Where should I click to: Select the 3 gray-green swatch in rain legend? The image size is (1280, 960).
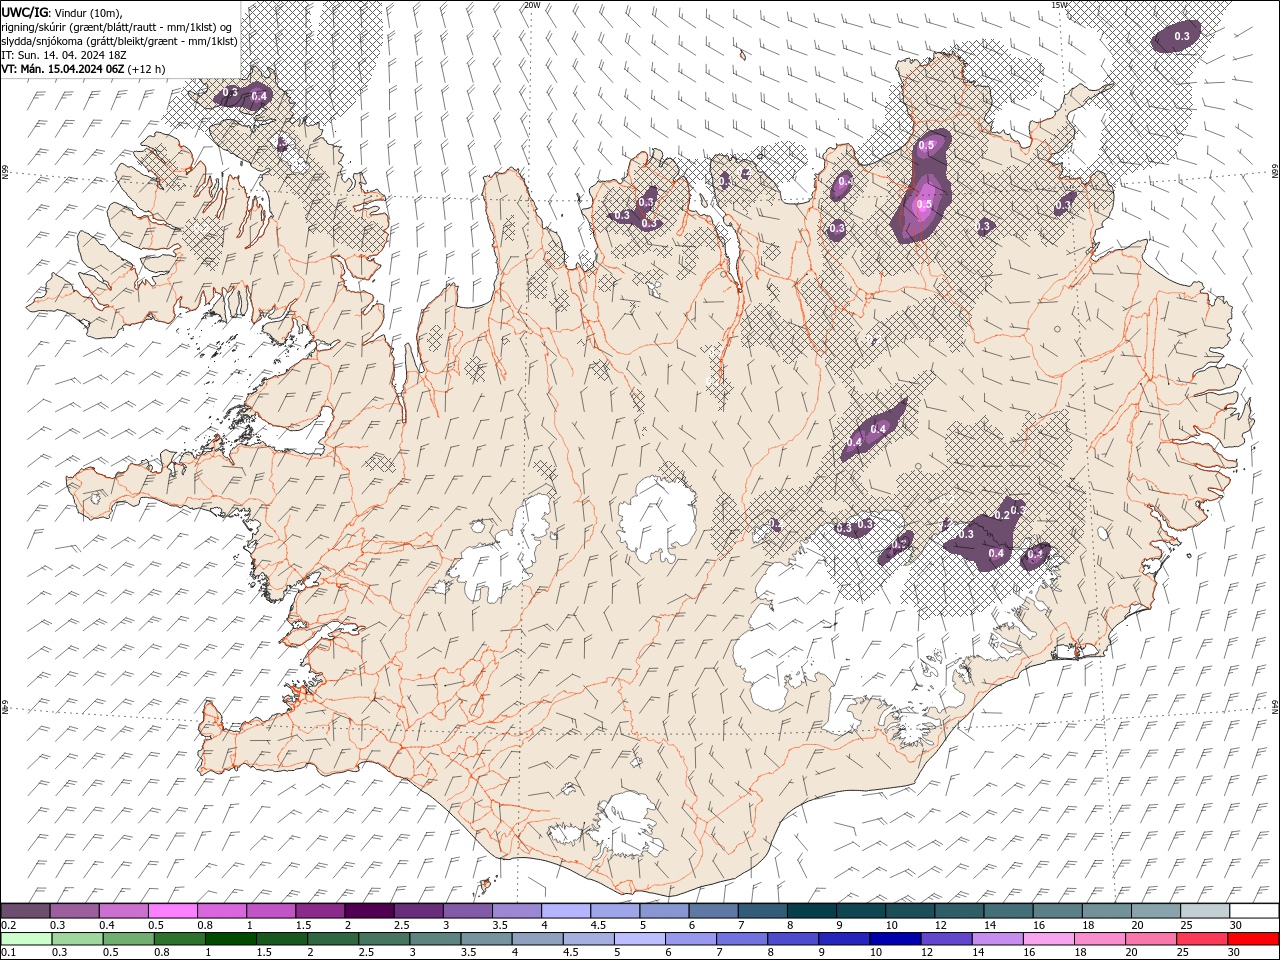[x=435, y=939]
